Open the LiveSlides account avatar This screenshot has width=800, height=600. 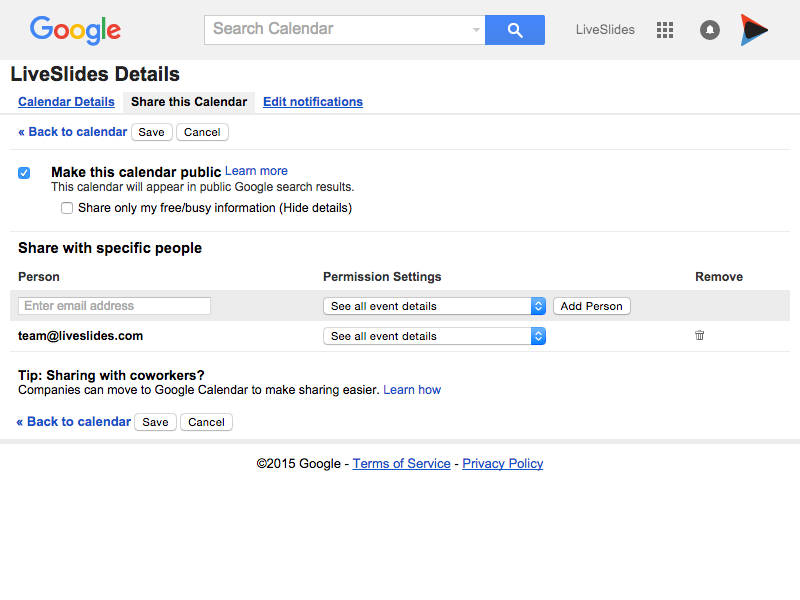pos(754,30)
